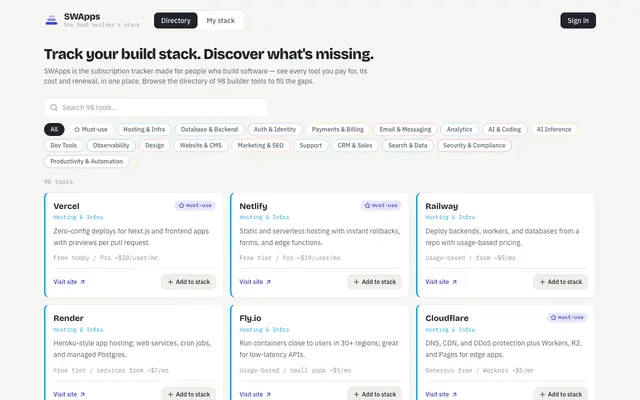Viewport: 640px width, 400px height.
Task: Click the Fly.io card title
Action: coord(250,318)
